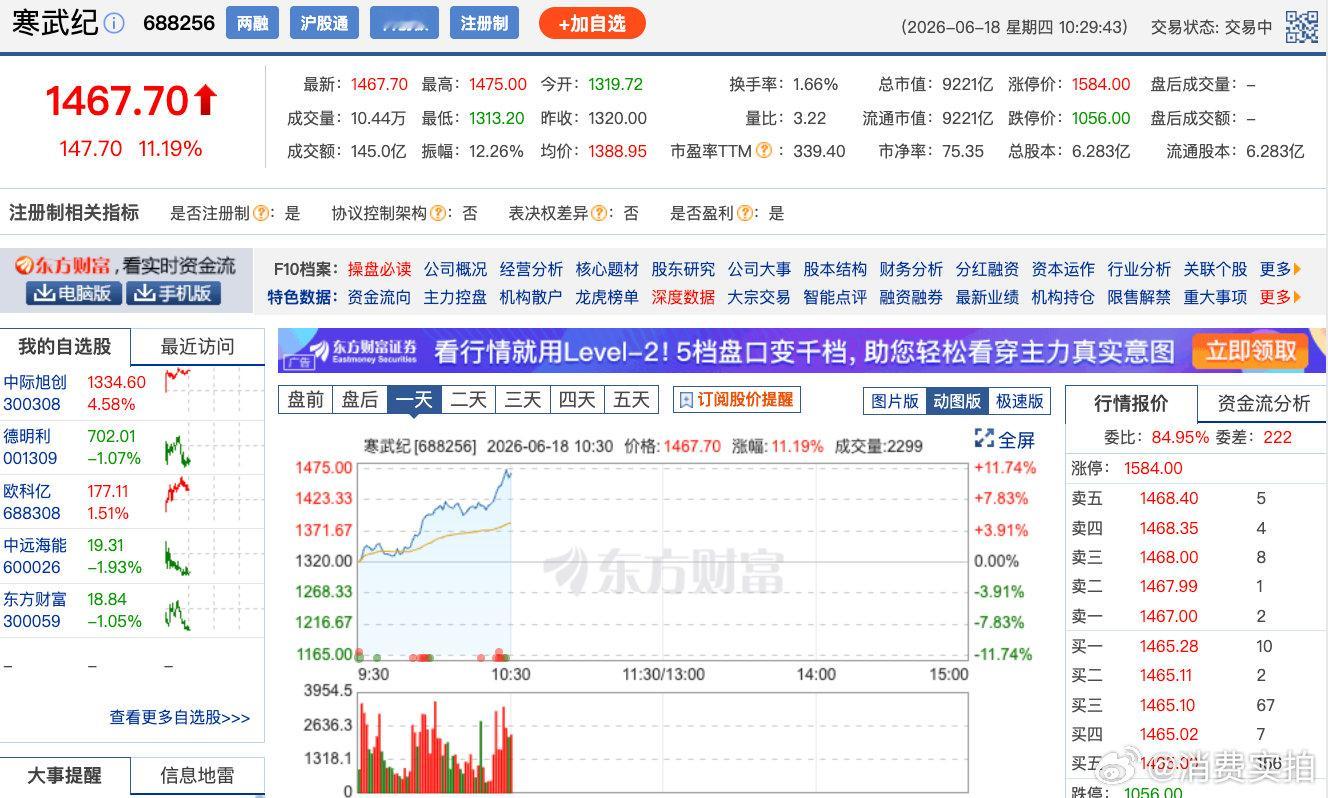Screen dimensions: 1328x798
Task: Open the 机构持仓 link
Action: point(1063,297)
